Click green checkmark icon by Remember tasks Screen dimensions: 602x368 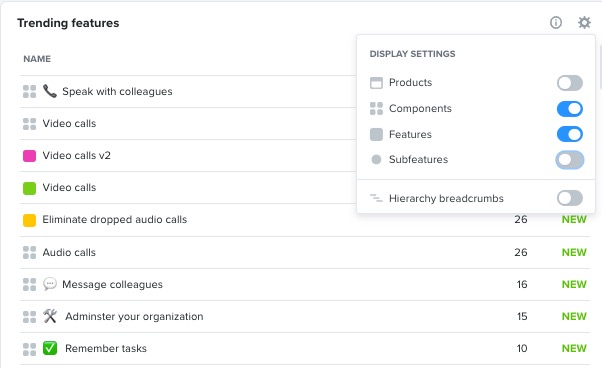point(50,348)
